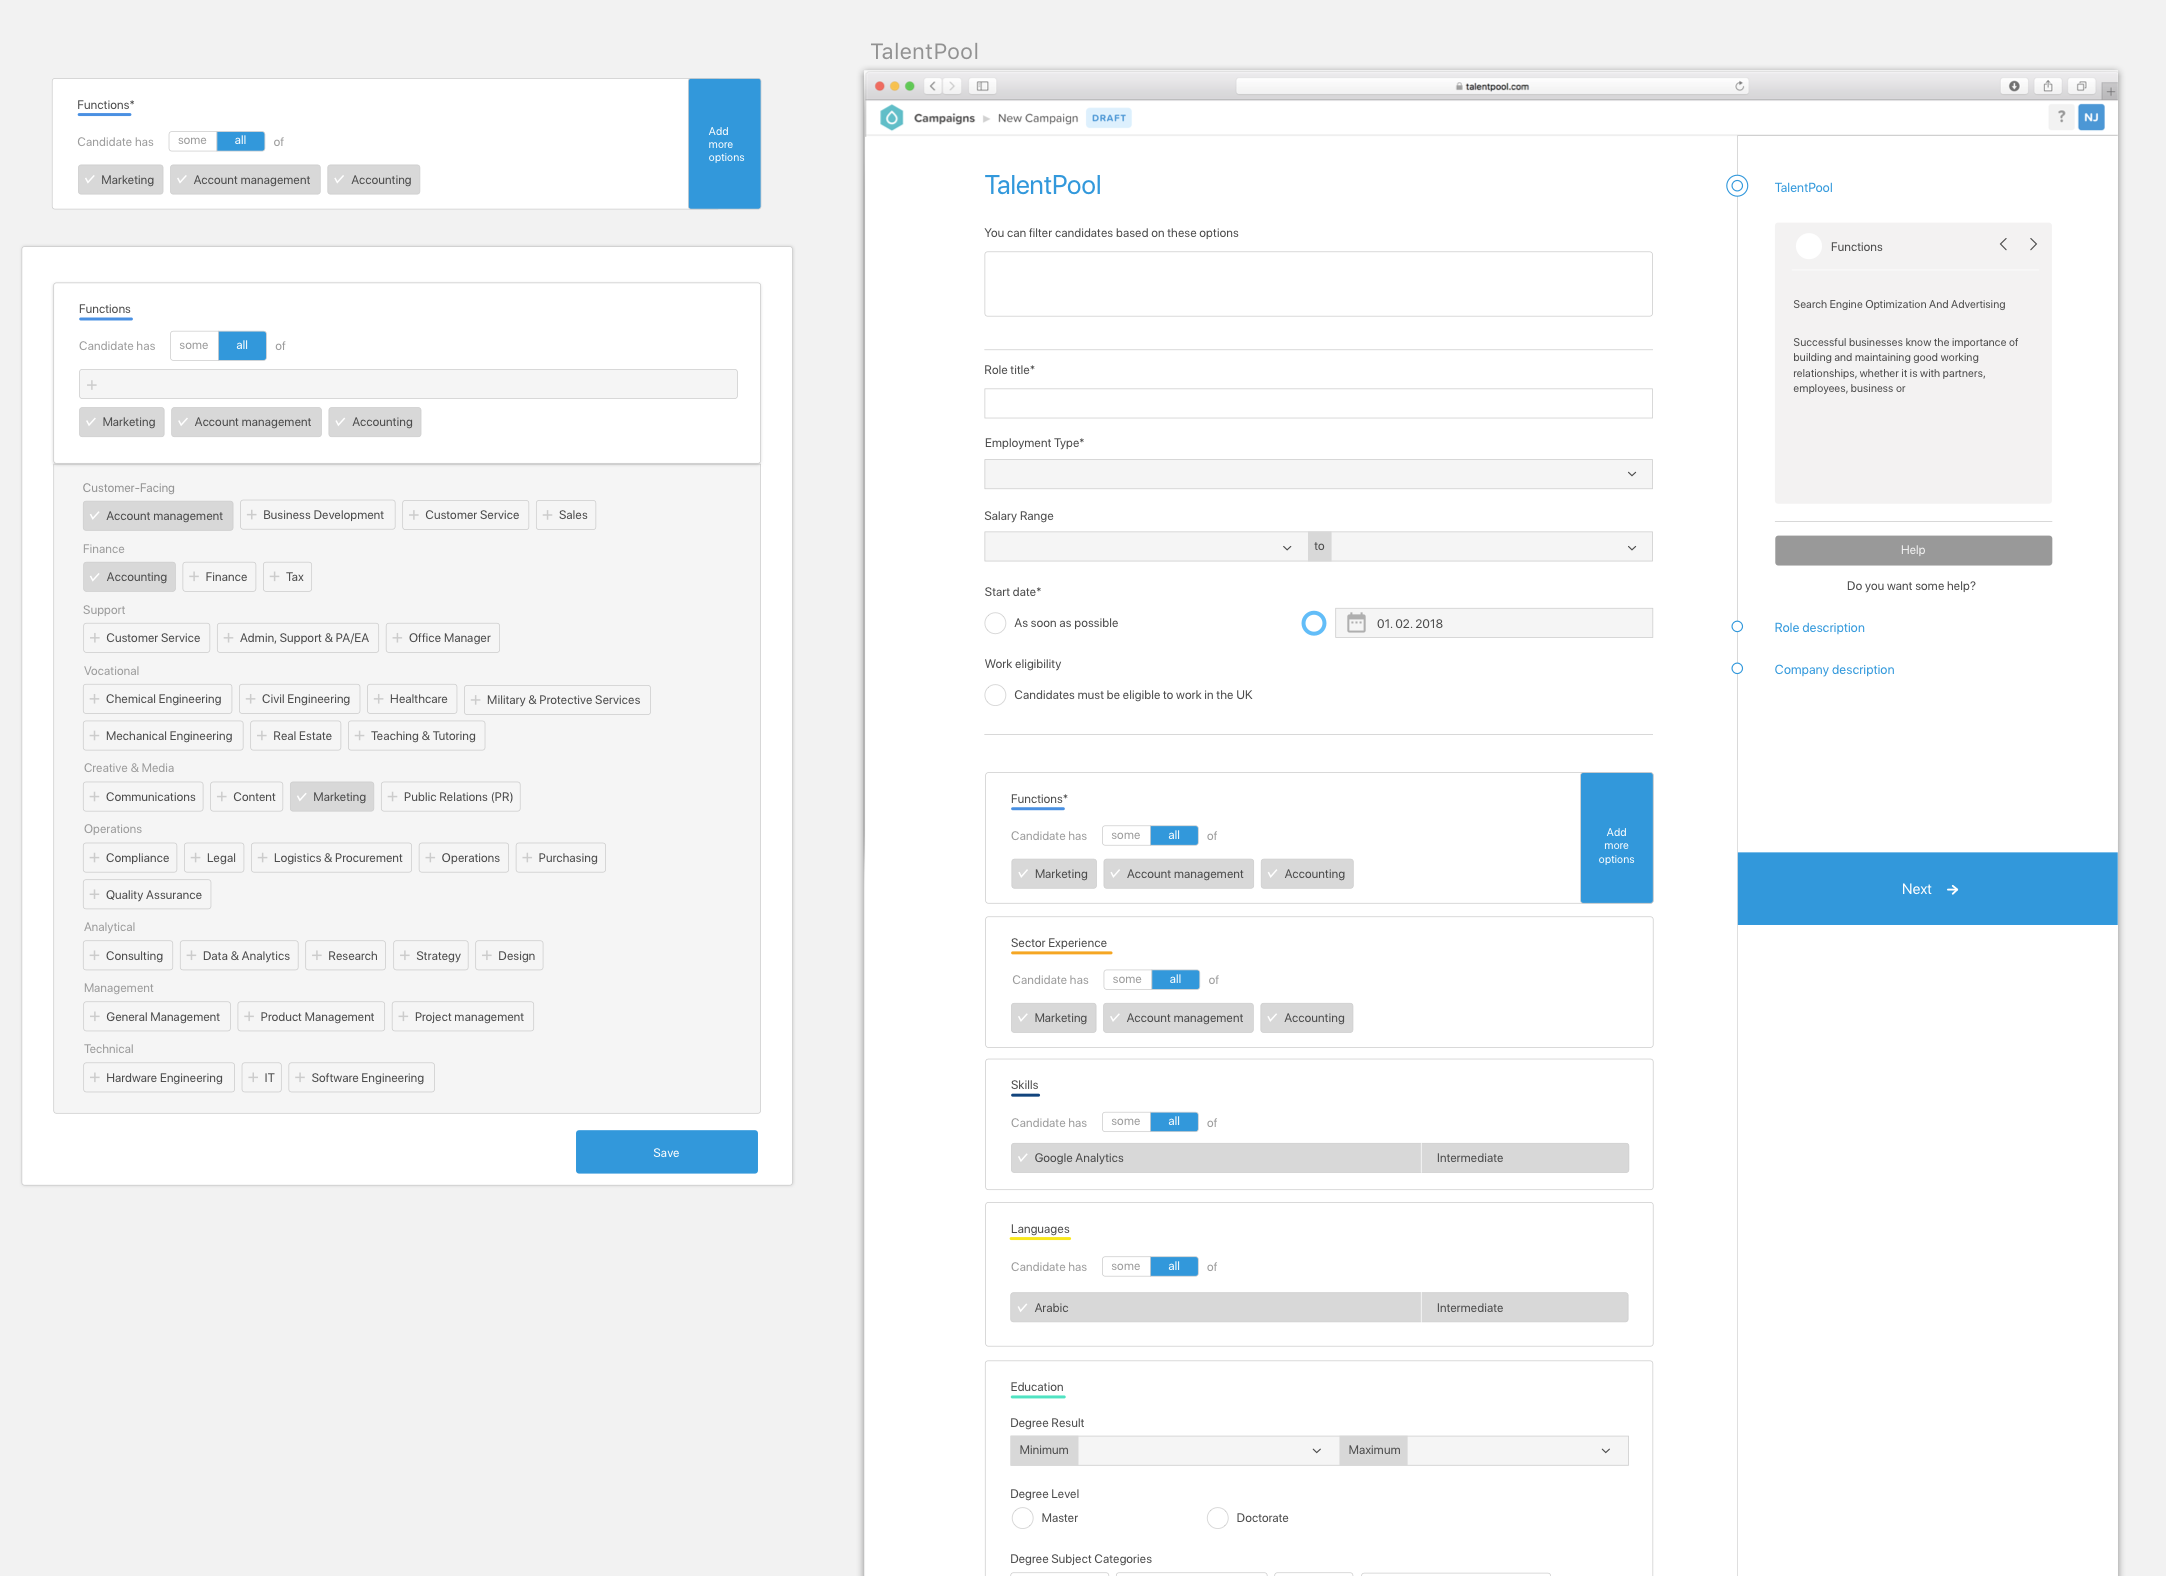Click the browser share icon
Viewport: 2166px width, 1576px height.
(2048, 86)
